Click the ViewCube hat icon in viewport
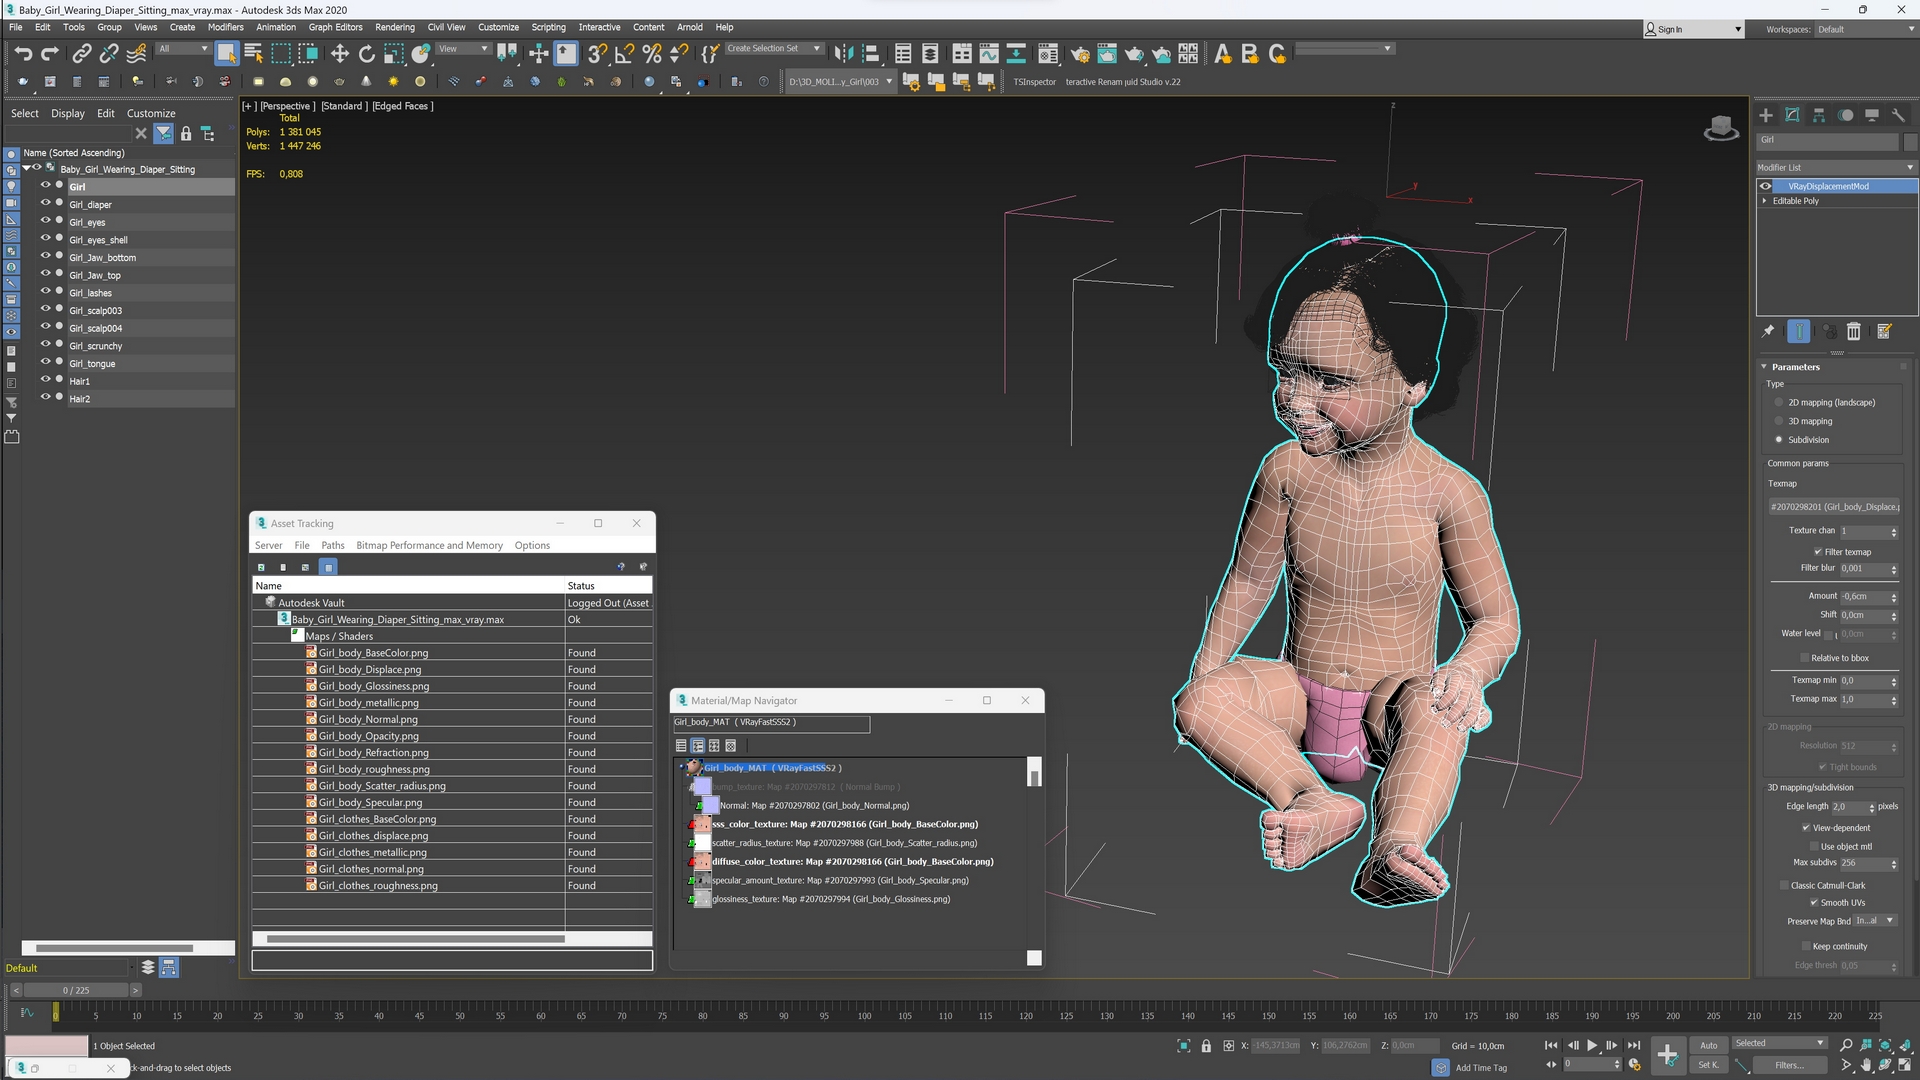This screenshot has width=1920, height=1080. click(1721, 129)
